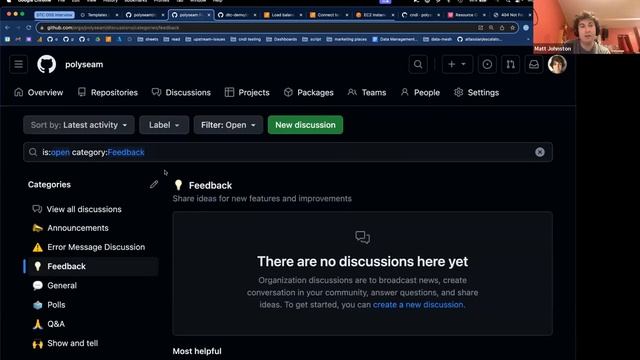Image resolution: width=640 pixels, height=360 pixels.
Task: Click the New discussion button
Action: tap(305, 125)
